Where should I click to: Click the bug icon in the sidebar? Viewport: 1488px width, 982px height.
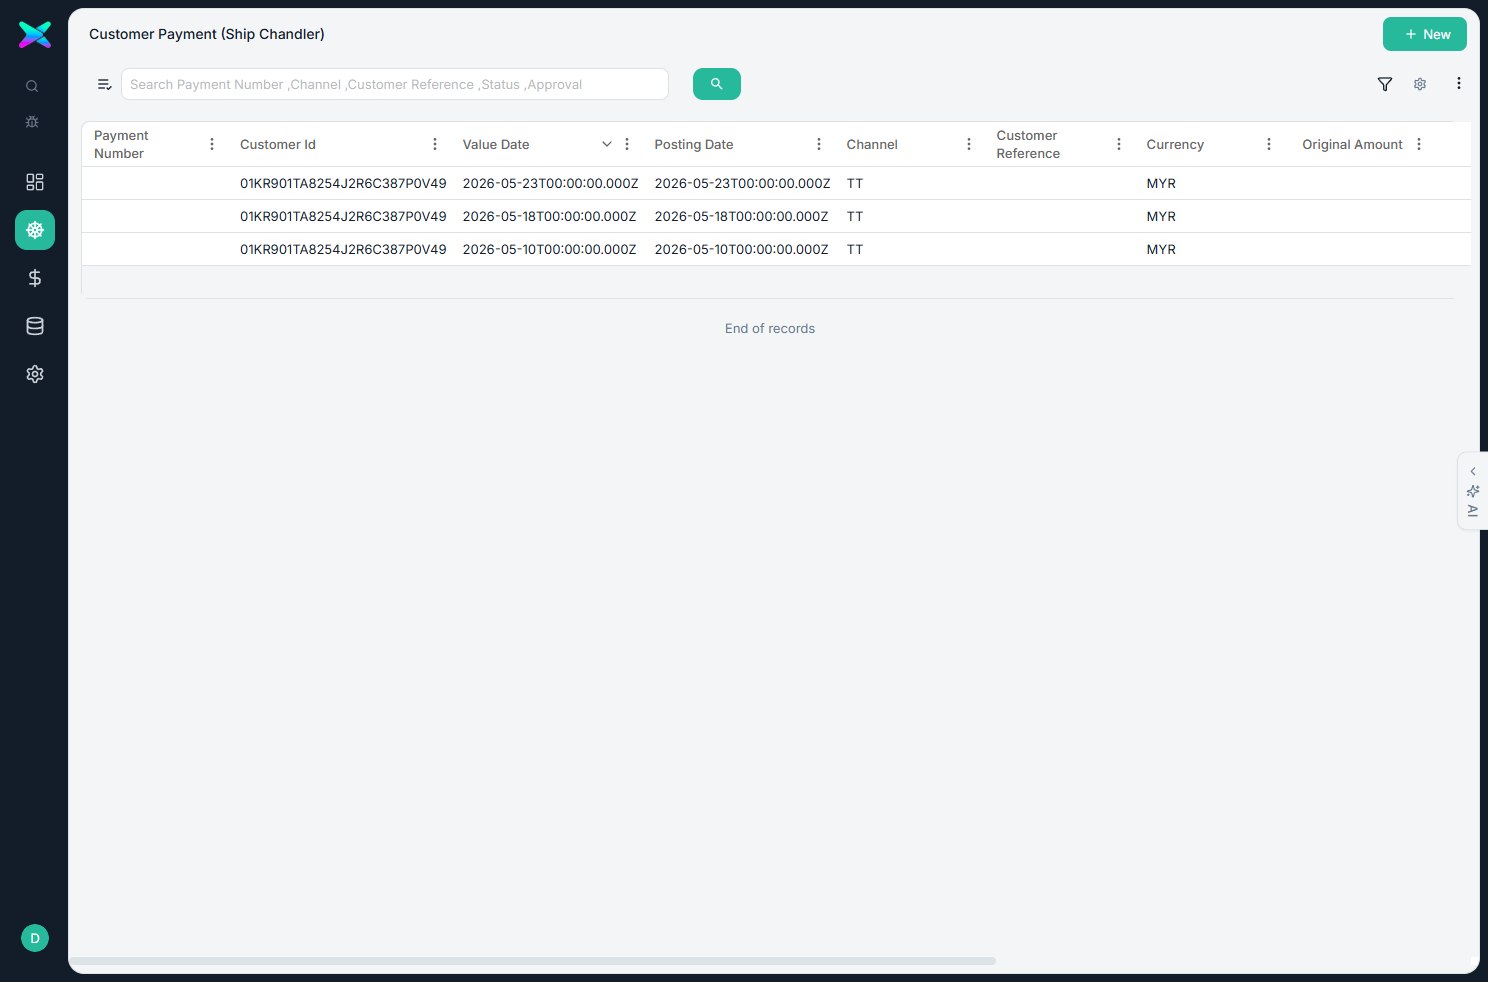pyautogui.click(x=32, y=122)
